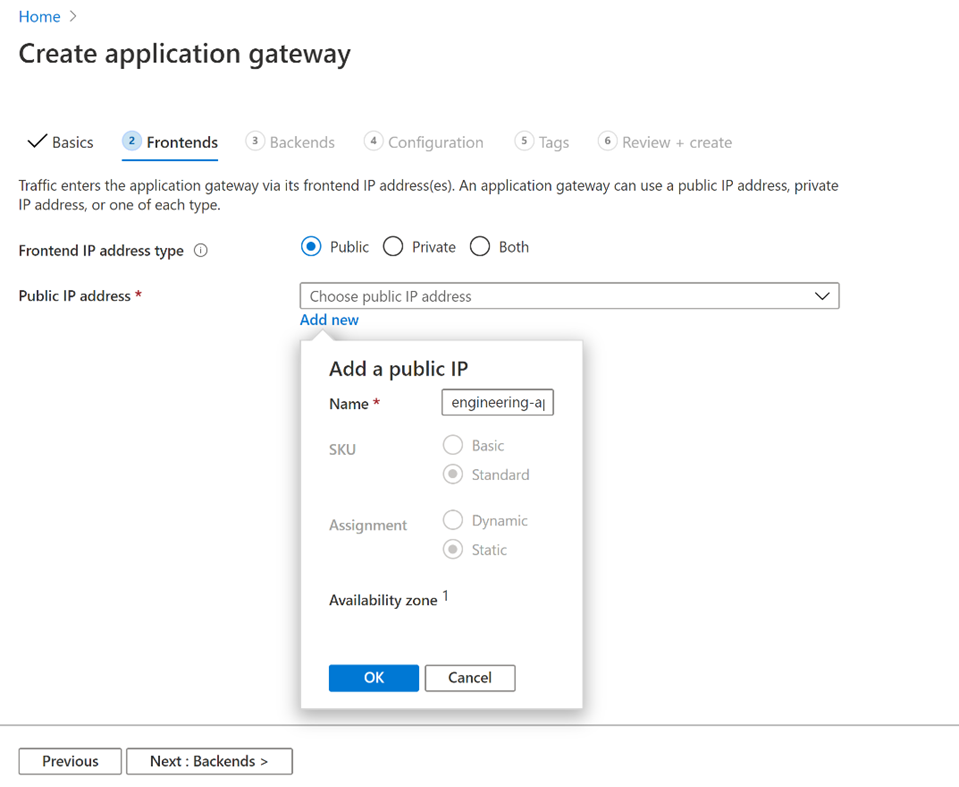
Task: Jump to Review + create tab
Action: tap(665, 142)
